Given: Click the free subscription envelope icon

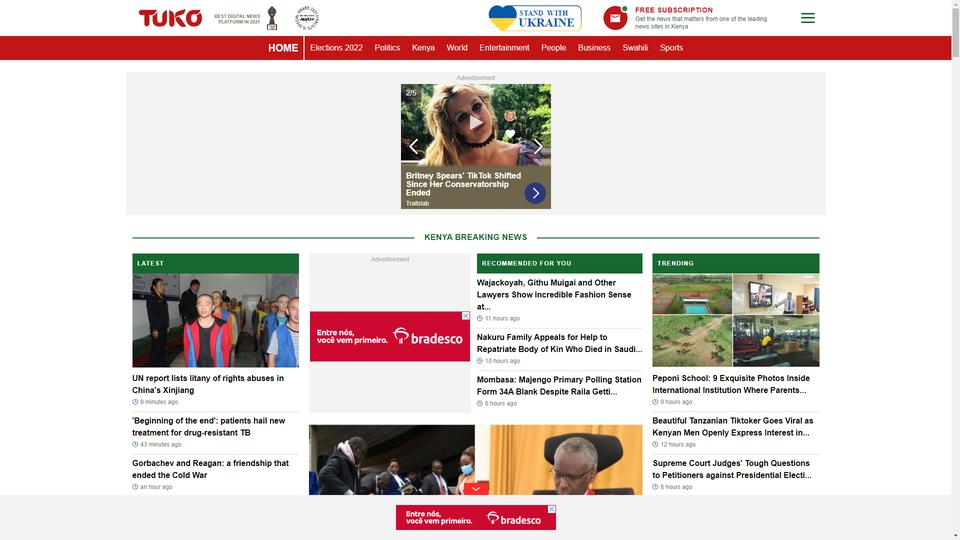Looking at the screenshot, I should [x=615, y=18].
